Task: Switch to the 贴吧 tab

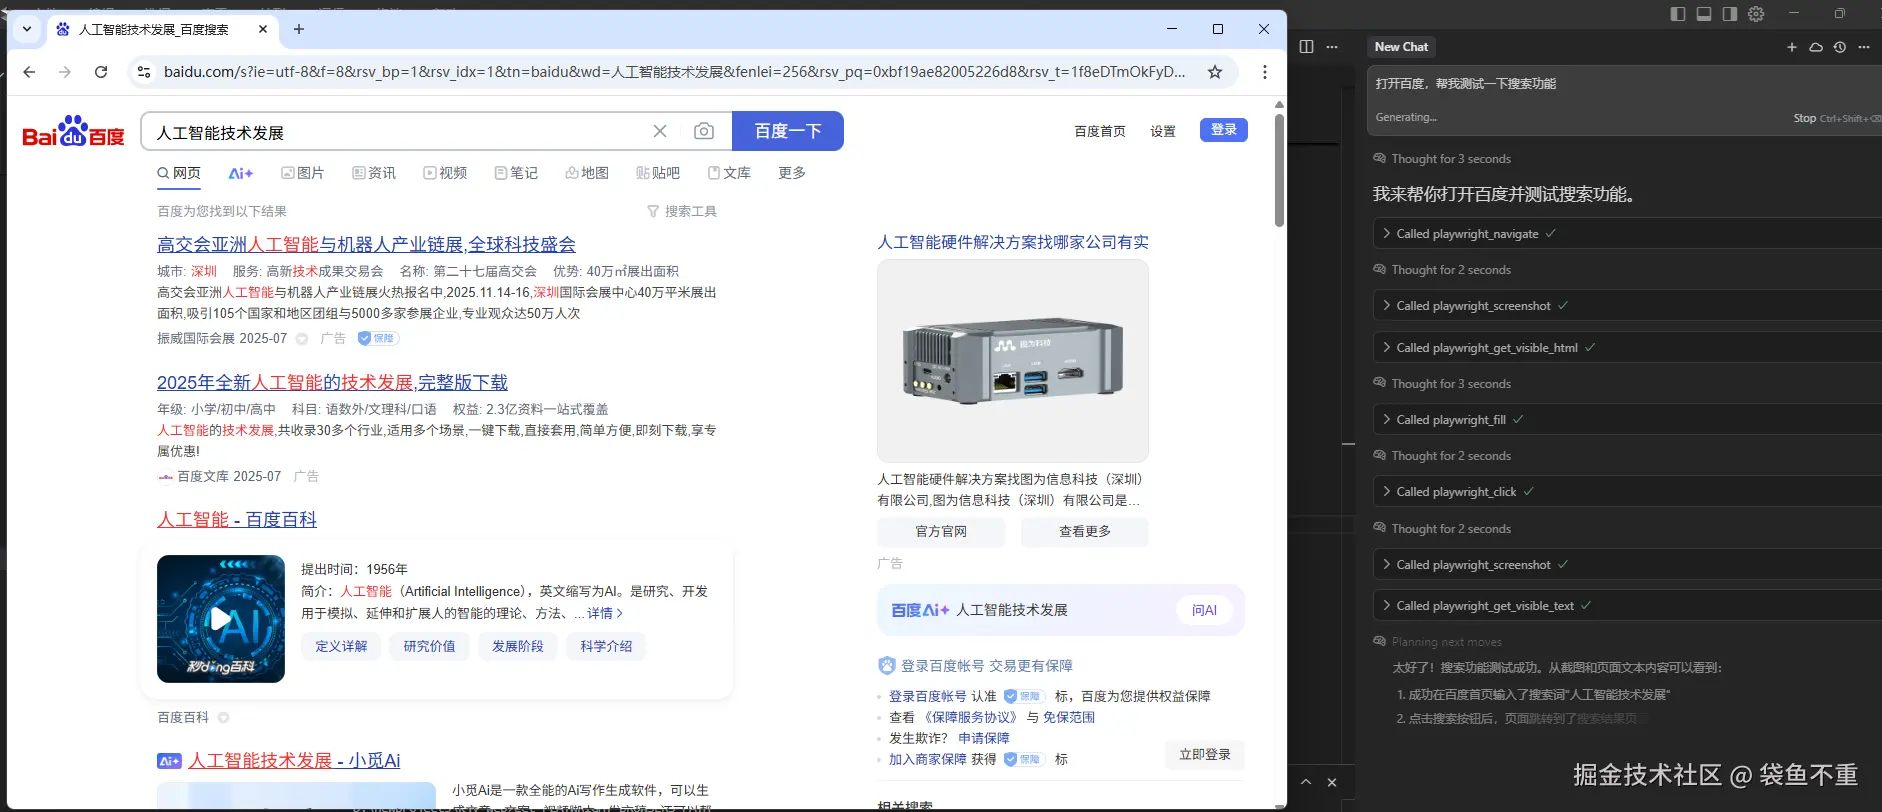Action: pyautogui.click(x=658, y=173)
